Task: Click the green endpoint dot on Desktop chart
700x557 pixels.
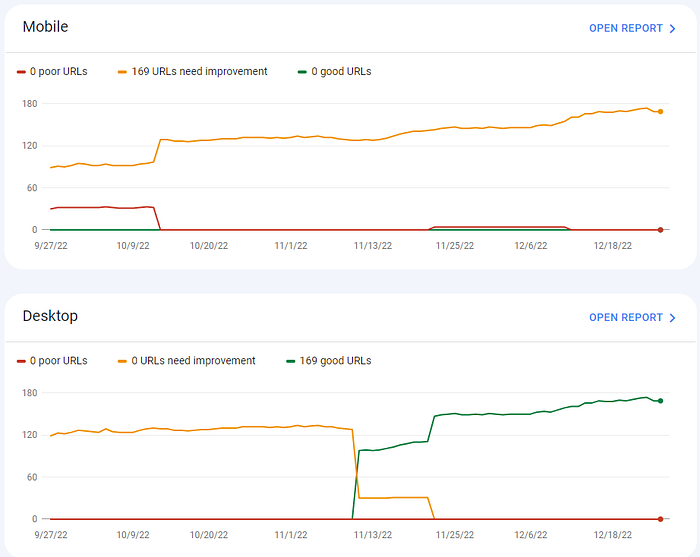Action: [x=660, y=401]
